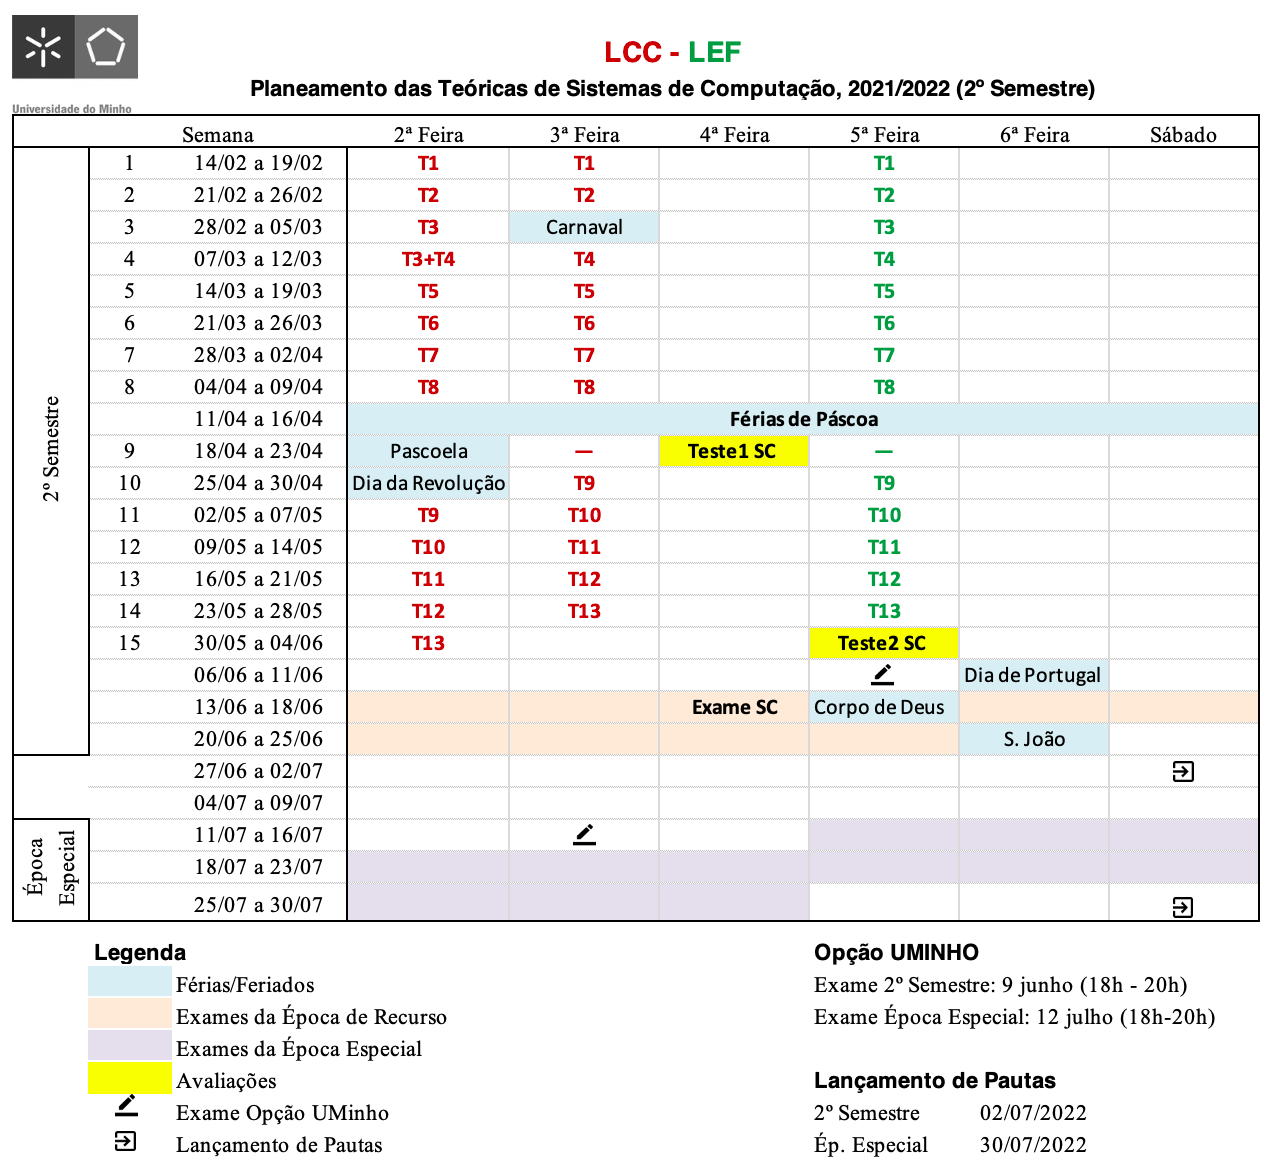Select the week date 14/02 a 19/02
This screenshot has width=1278, height=1166.
(x=258, y=163)
